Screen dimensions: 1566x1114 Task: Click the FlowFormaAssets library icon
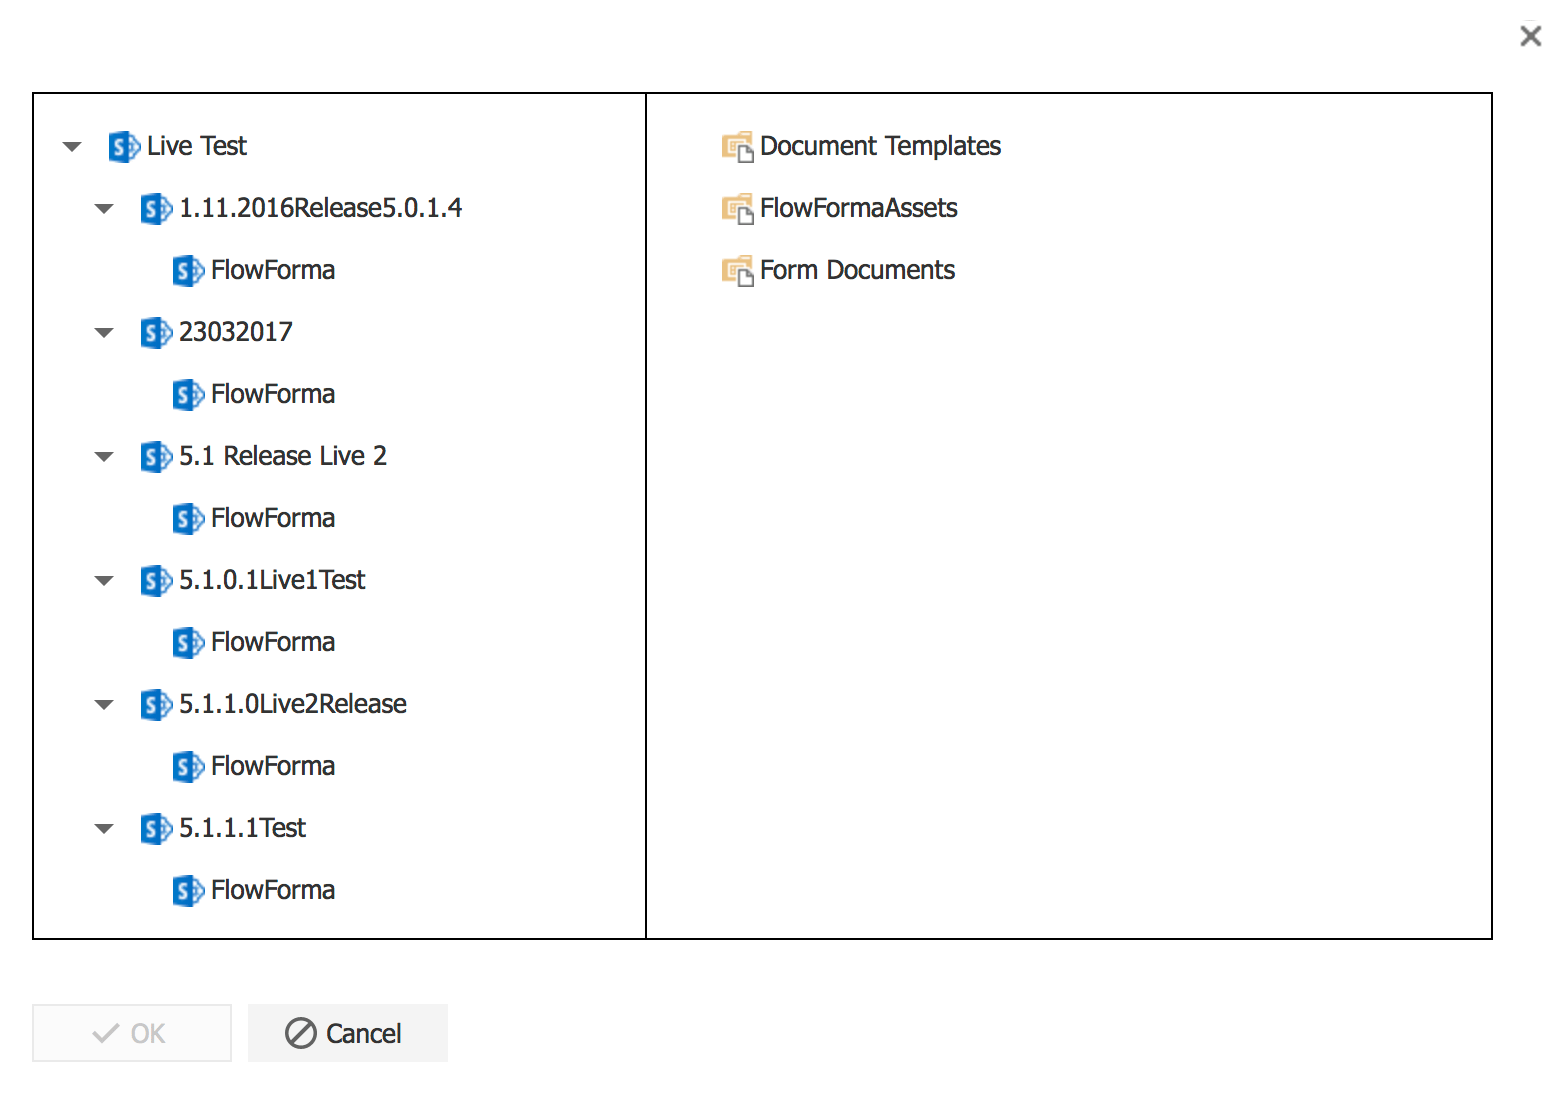(x=738, y=209)
